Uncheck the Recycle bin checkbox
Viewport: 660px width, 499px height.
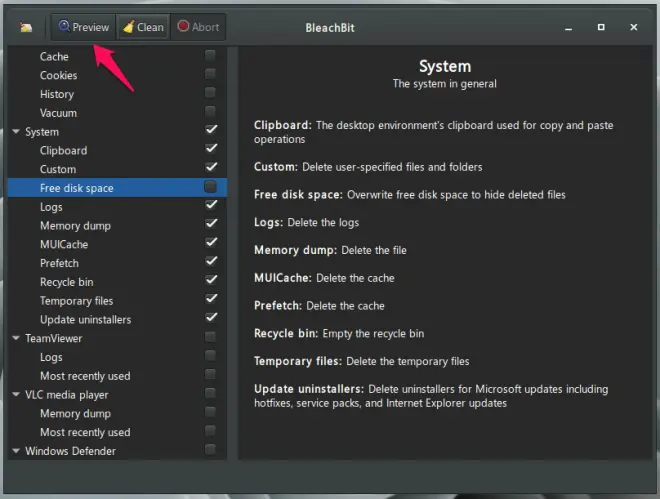pyautogui.click(x=211, y=280)
